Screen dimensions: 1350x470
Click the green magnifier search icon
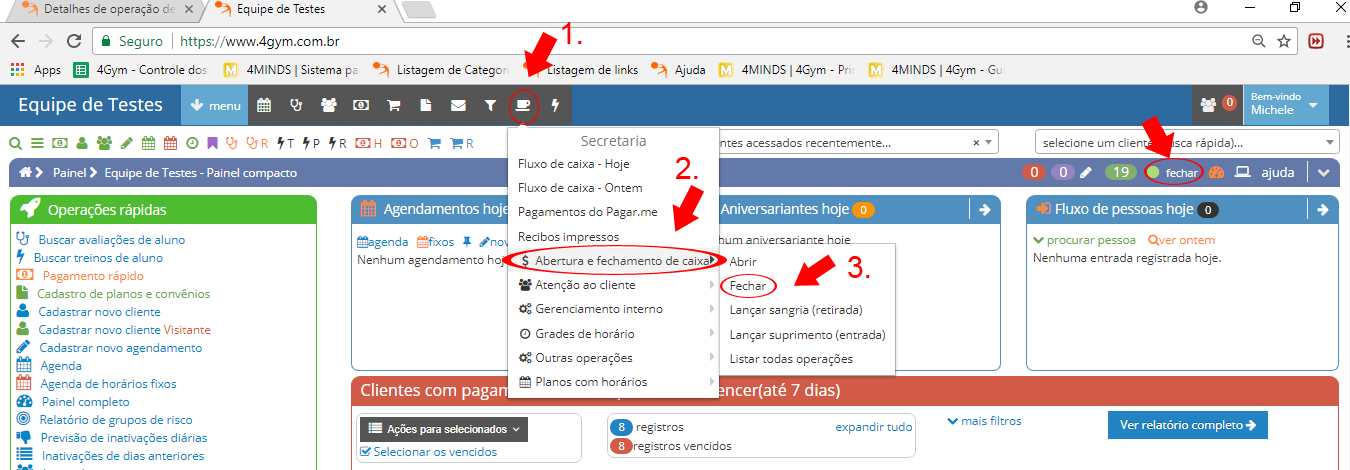(x=15, y=142)
